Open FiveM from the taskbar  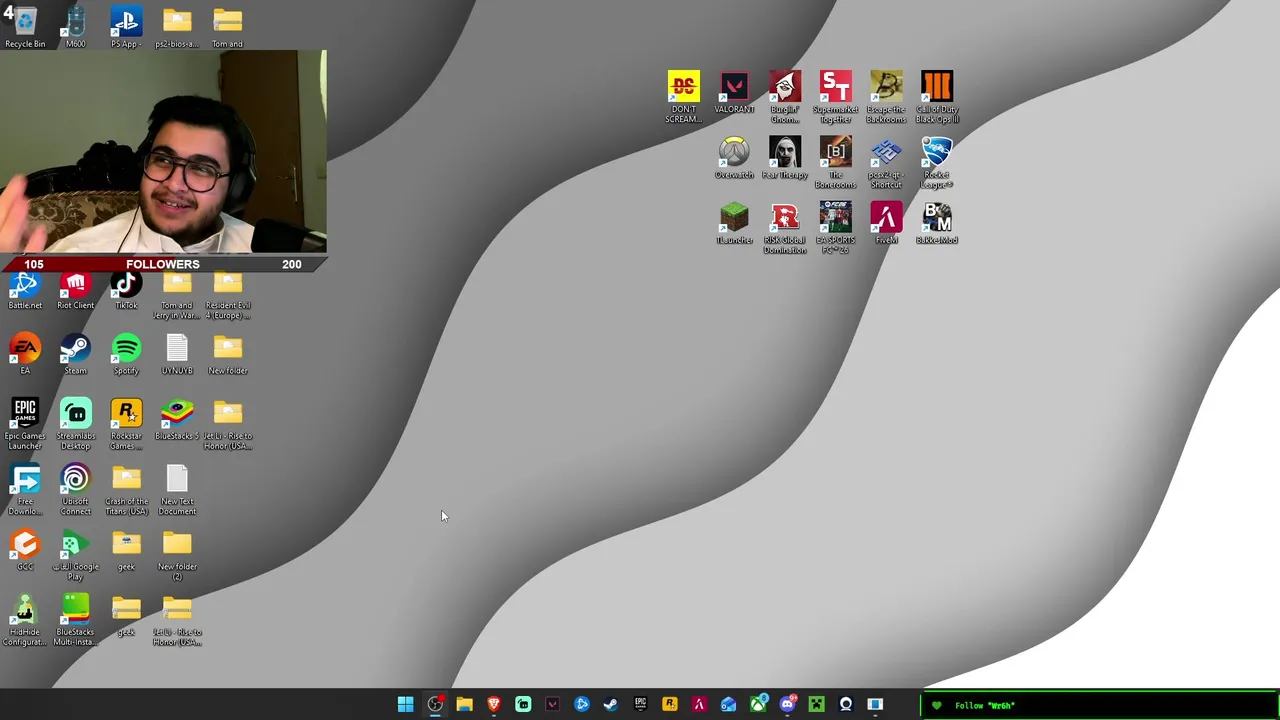click(x=699, y=704)
